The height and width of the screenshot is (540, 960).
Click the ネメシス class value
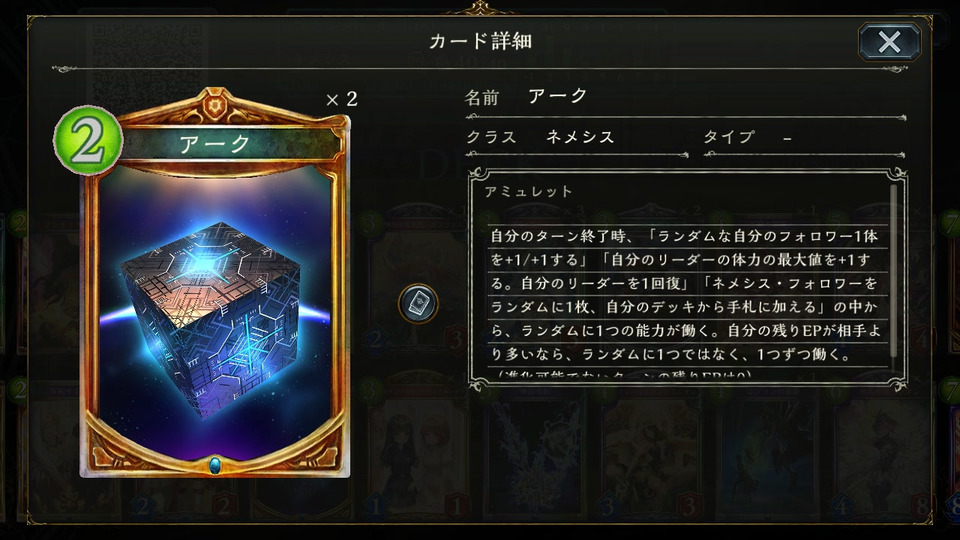(x=580, y=137)
